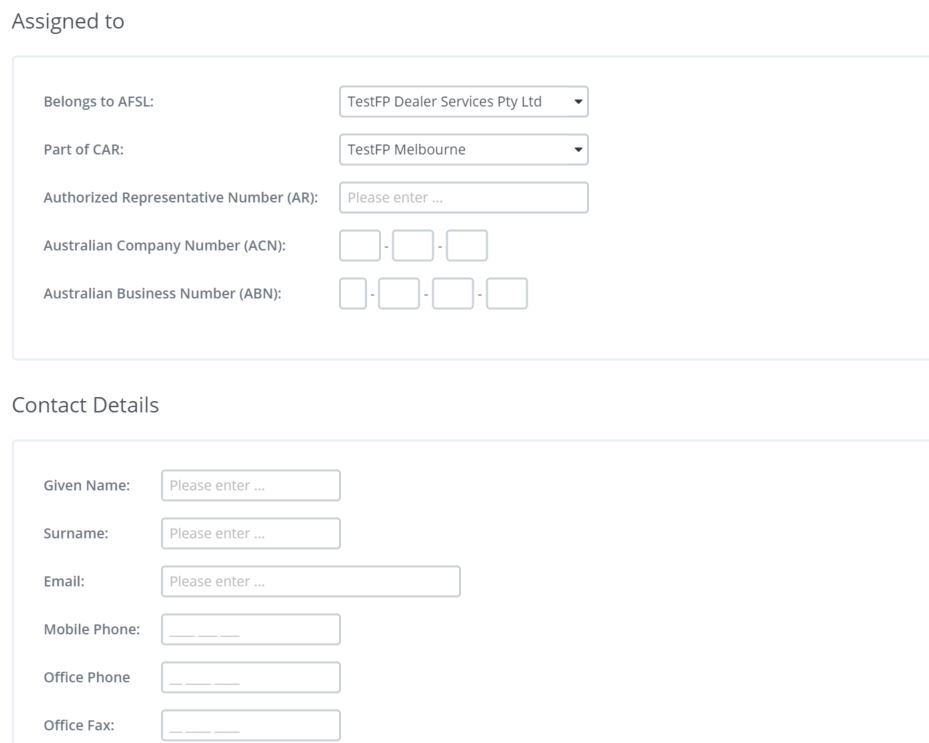Focus the Email input field
The width and height of the screenshot is (929, 743).
tap(310, 582)
